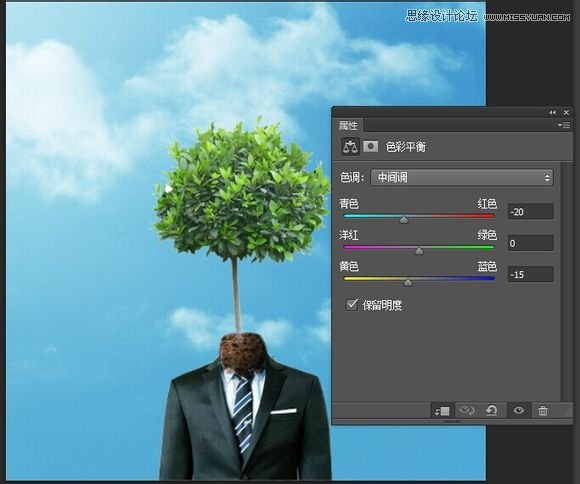Collapse panel with double-arrow icon
Viewport: 580px width, 484px height.
pos(552,112)
